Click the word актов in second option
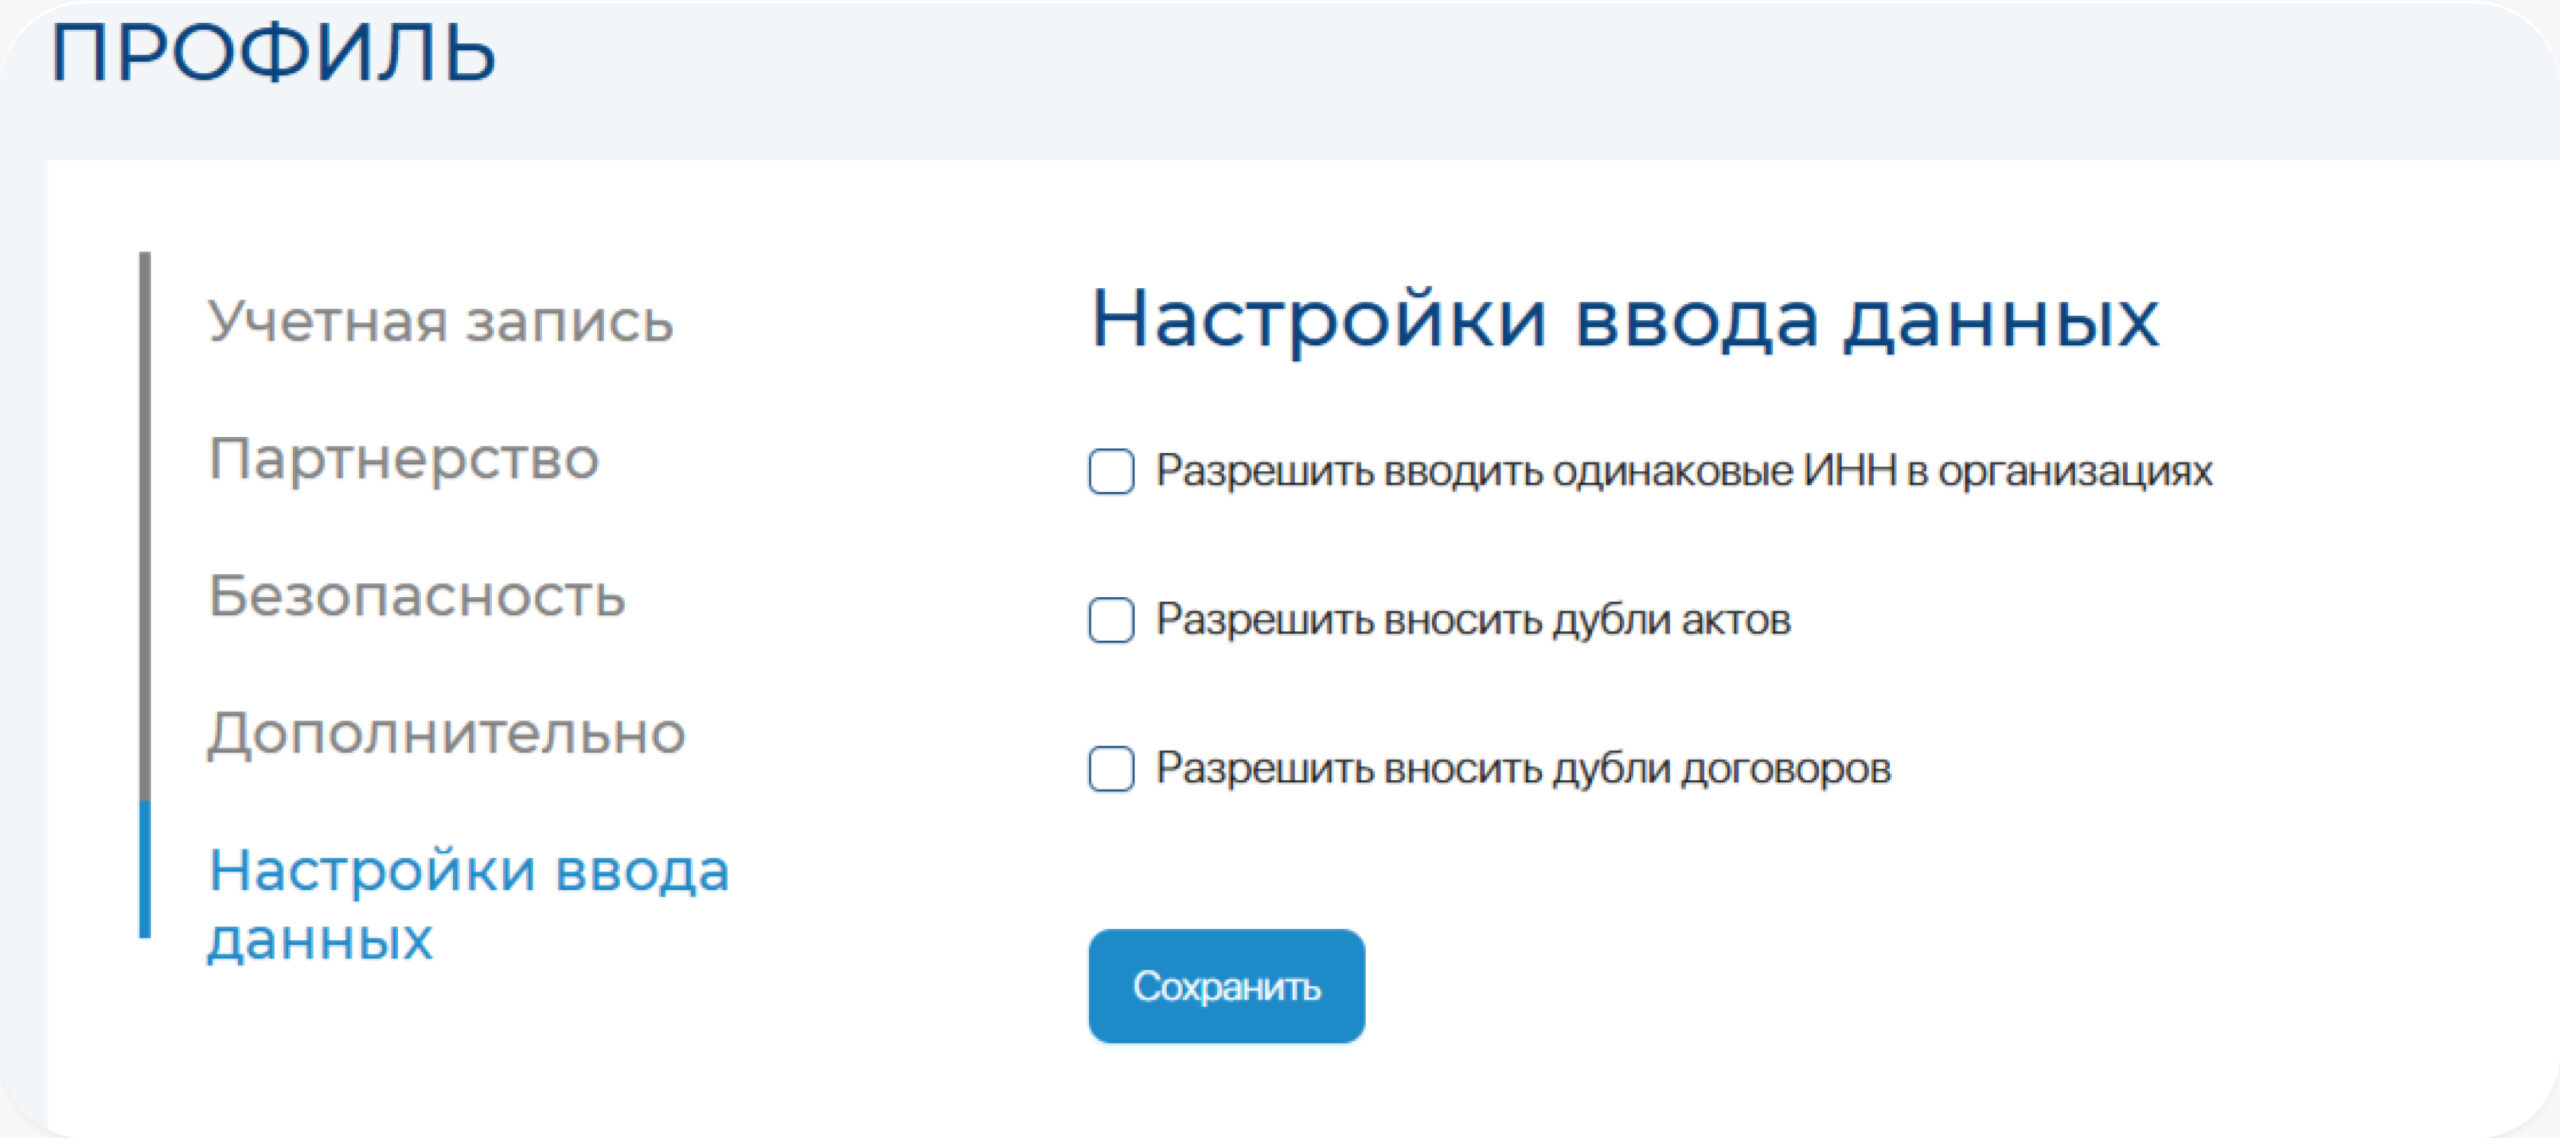This screenshot has height=1138, width=2560. pyautogui.click(x=1736, y=620)
